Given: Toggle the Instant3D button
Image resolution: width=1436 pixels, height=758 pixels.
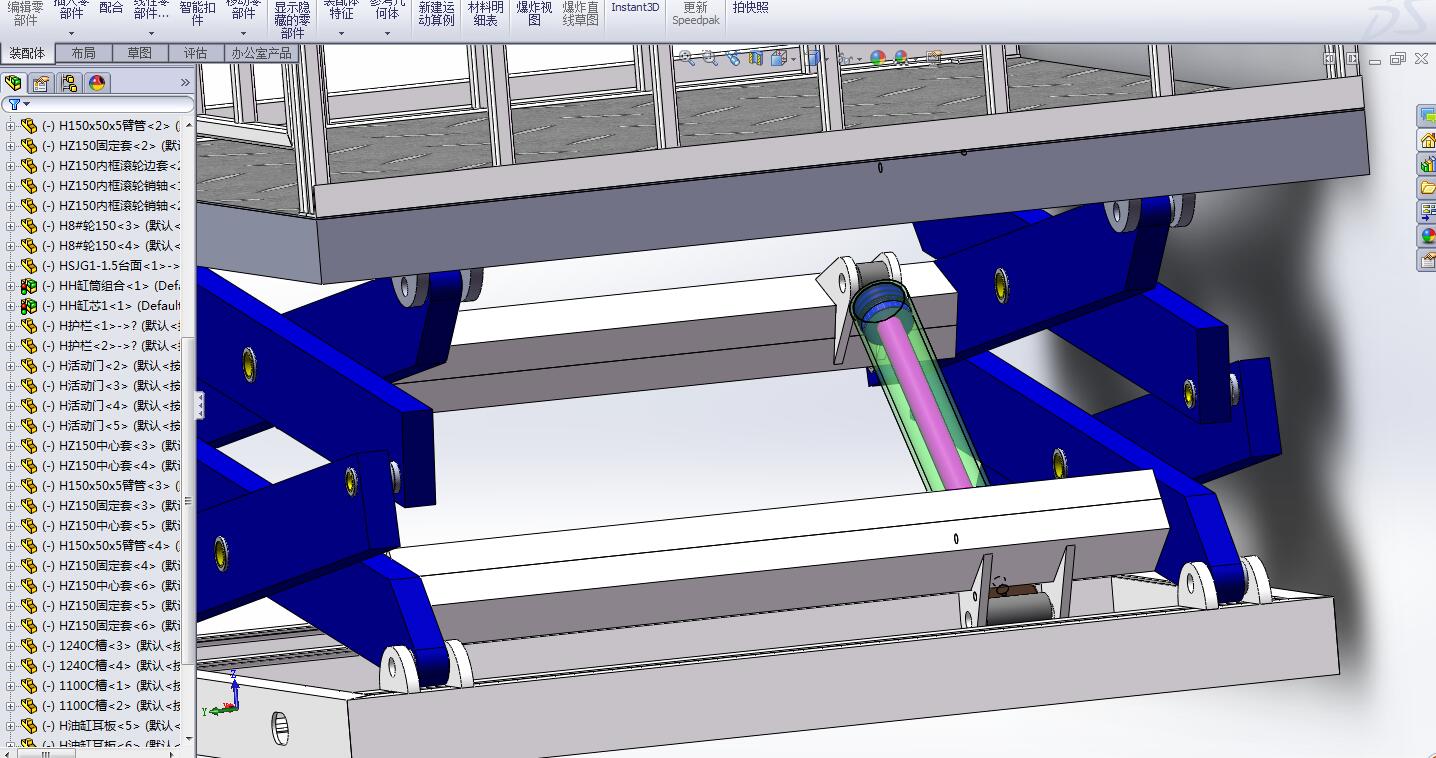Looking at the screenshot, I should pos(635,8).
